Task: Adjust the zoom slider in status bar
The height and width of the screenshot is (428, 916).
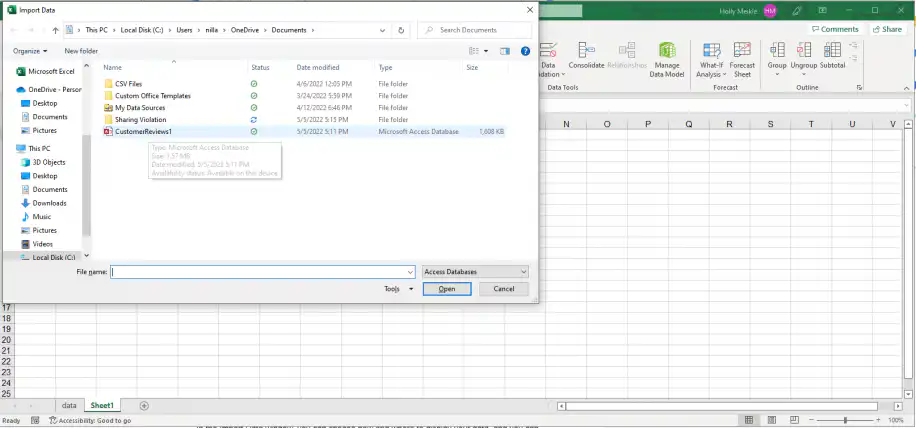Action: tap(845, 420)
